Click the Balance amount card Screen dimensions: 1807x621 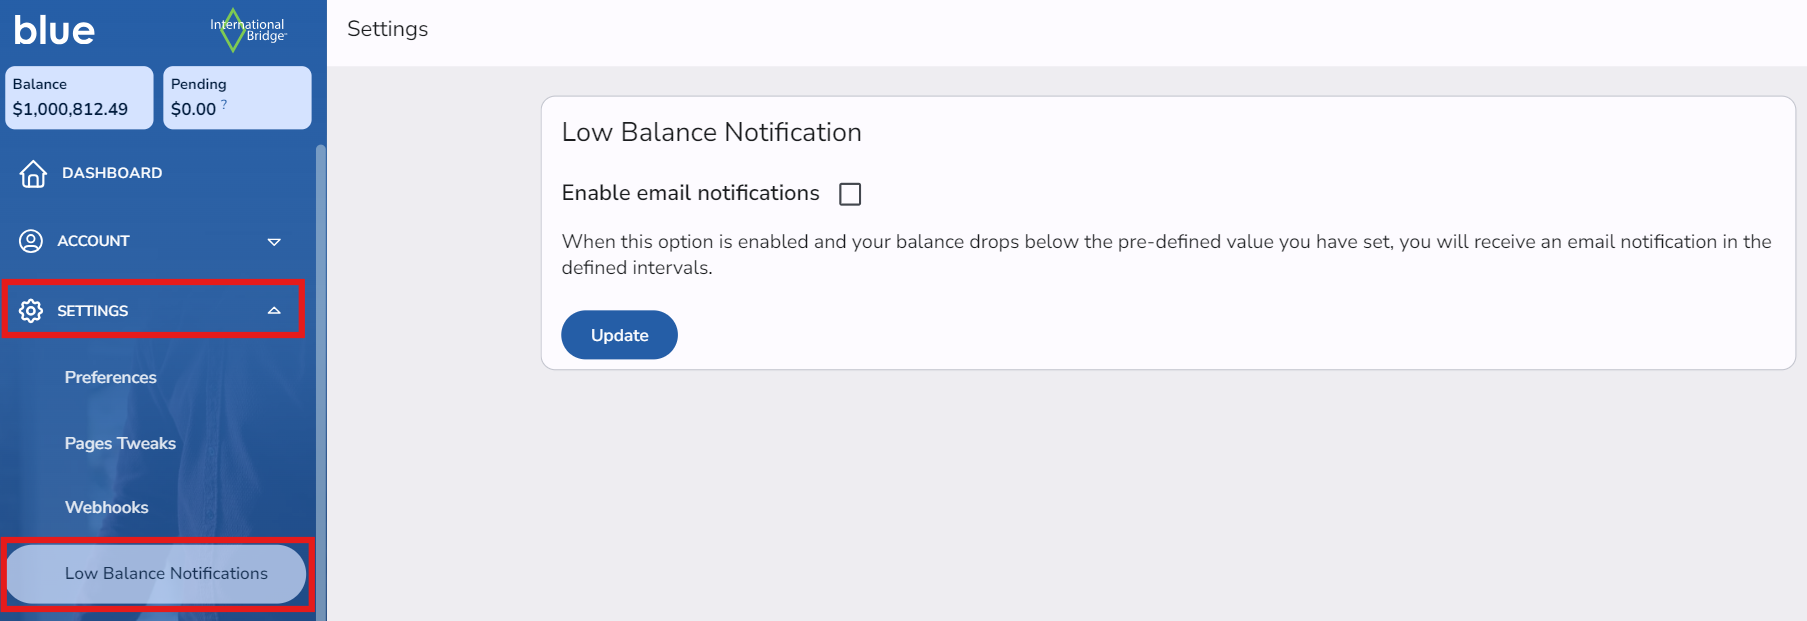pyautogui.click(x=79, y=98)
